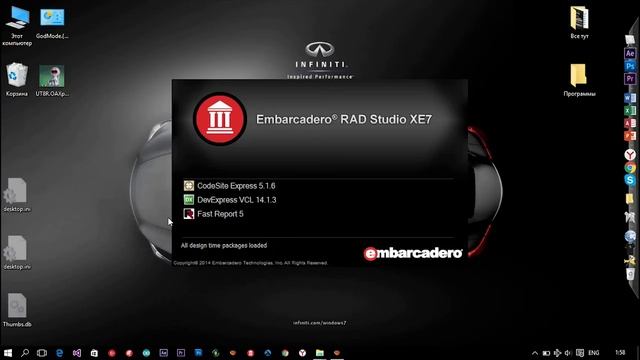
Task: Open Windows Store from taskbar
Action: coord(94,353)
